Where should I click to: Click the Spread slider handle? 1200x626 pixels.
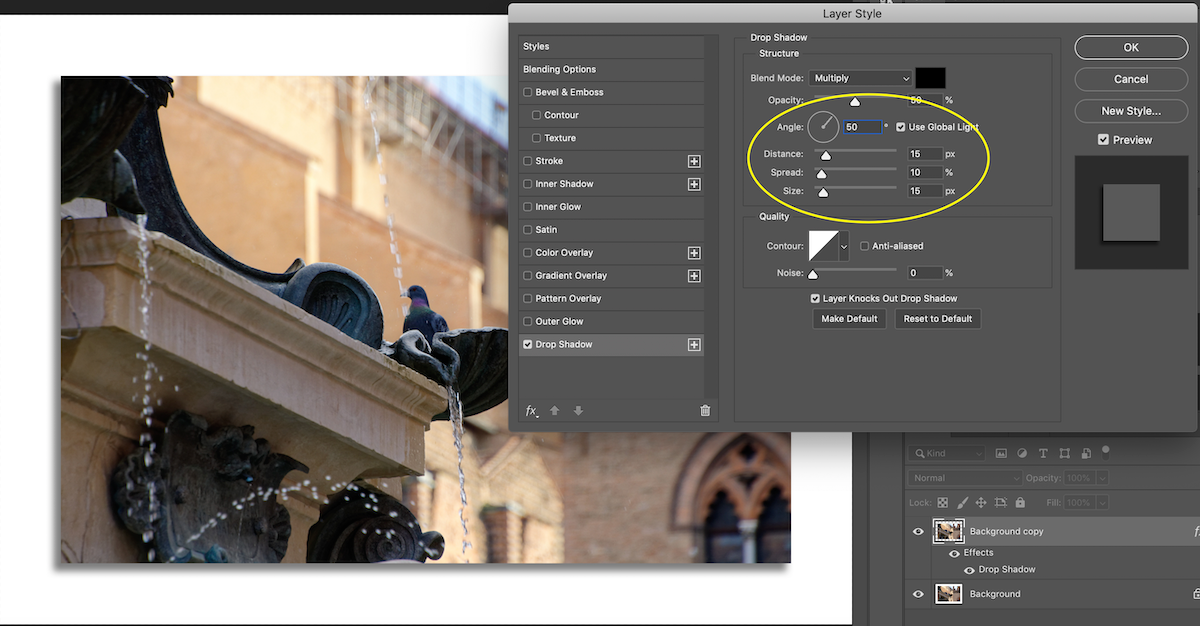[x=822, y=174]
